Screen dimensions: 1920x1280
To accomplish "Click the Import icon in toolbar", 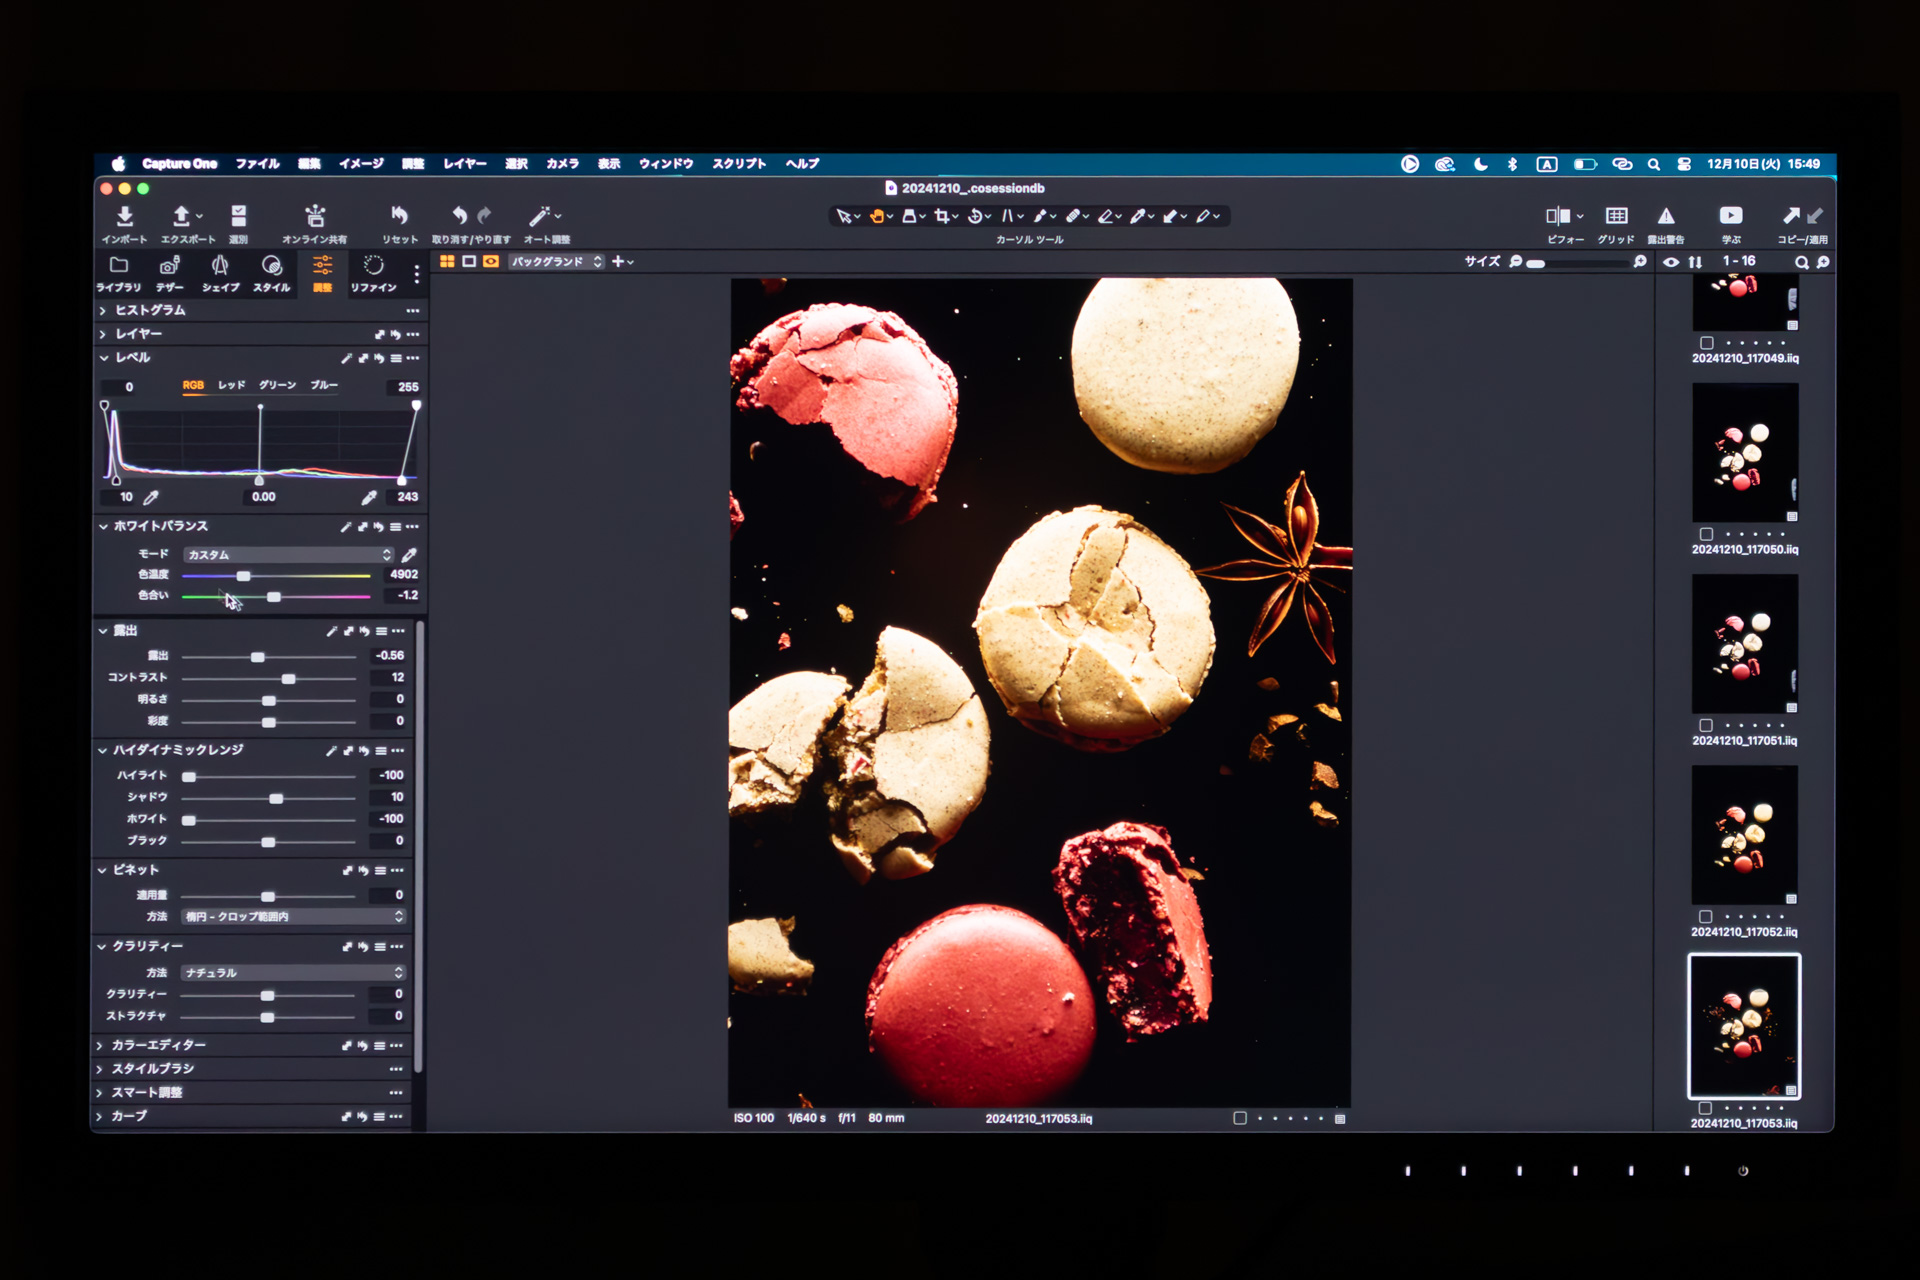I will pos(124,217).
